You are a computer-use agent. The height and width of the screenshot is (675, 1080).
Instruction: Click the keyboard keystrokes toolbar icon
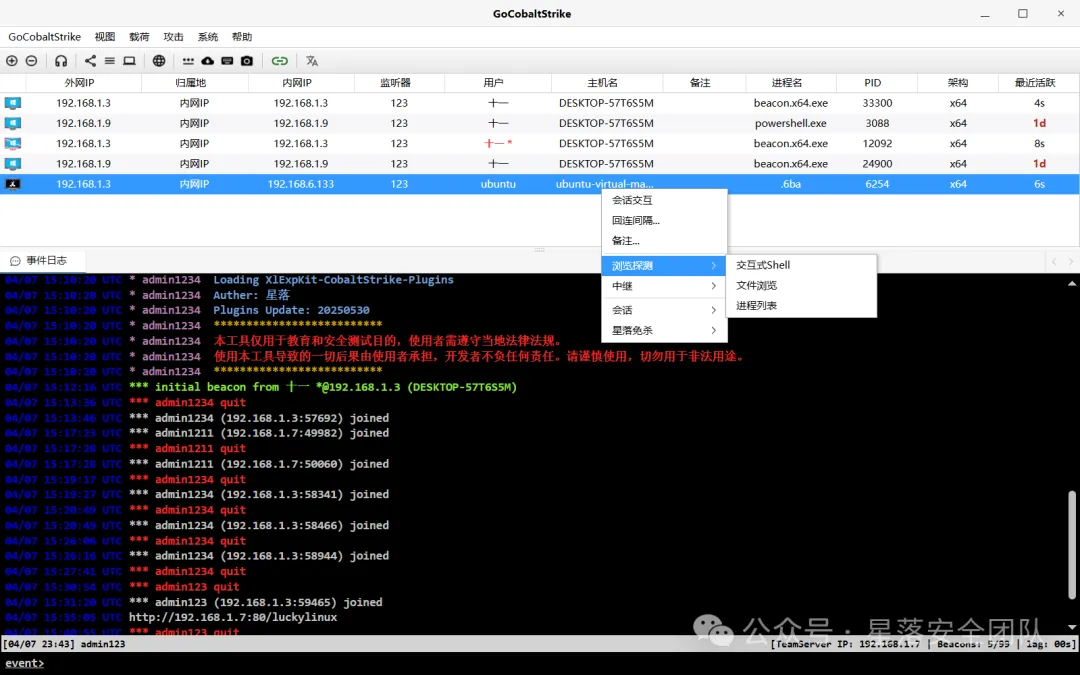click(227, 61)
